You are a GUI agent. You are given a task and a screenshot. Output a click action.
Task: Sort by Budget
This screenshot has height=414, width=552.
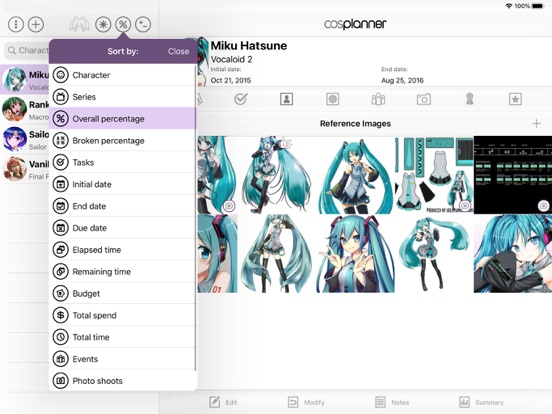pyautogui.click(x=122, y=293)
